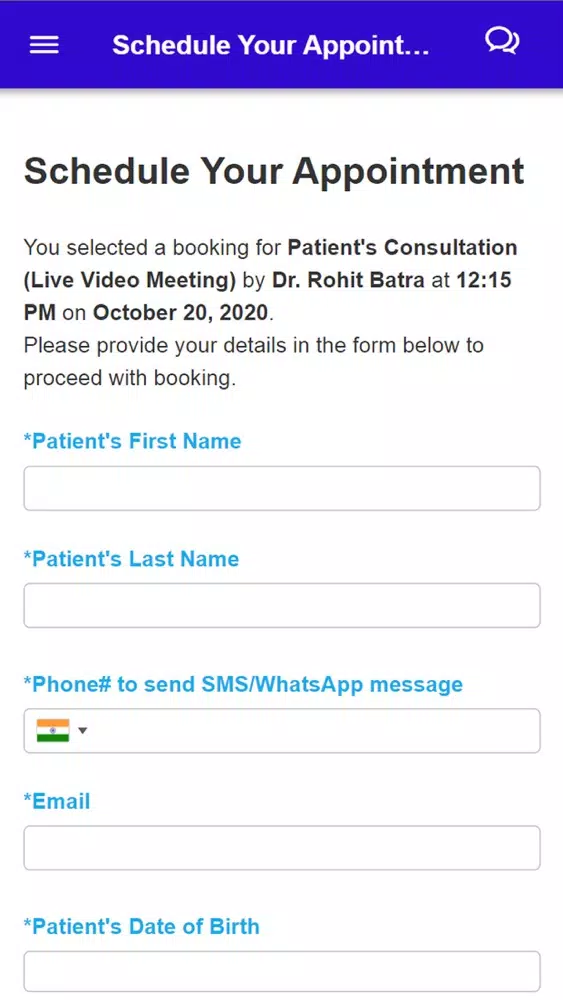
Task: Click the *Patient's Date of Birth label
Action: (142, 927)
